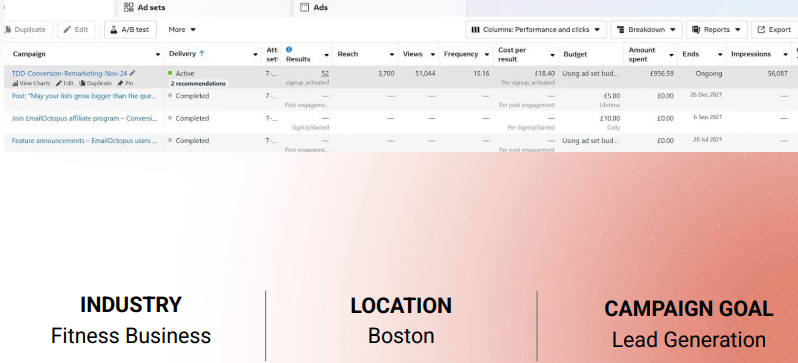Switch to the Ads tab
798x363 pixels.
click(314, 8)
